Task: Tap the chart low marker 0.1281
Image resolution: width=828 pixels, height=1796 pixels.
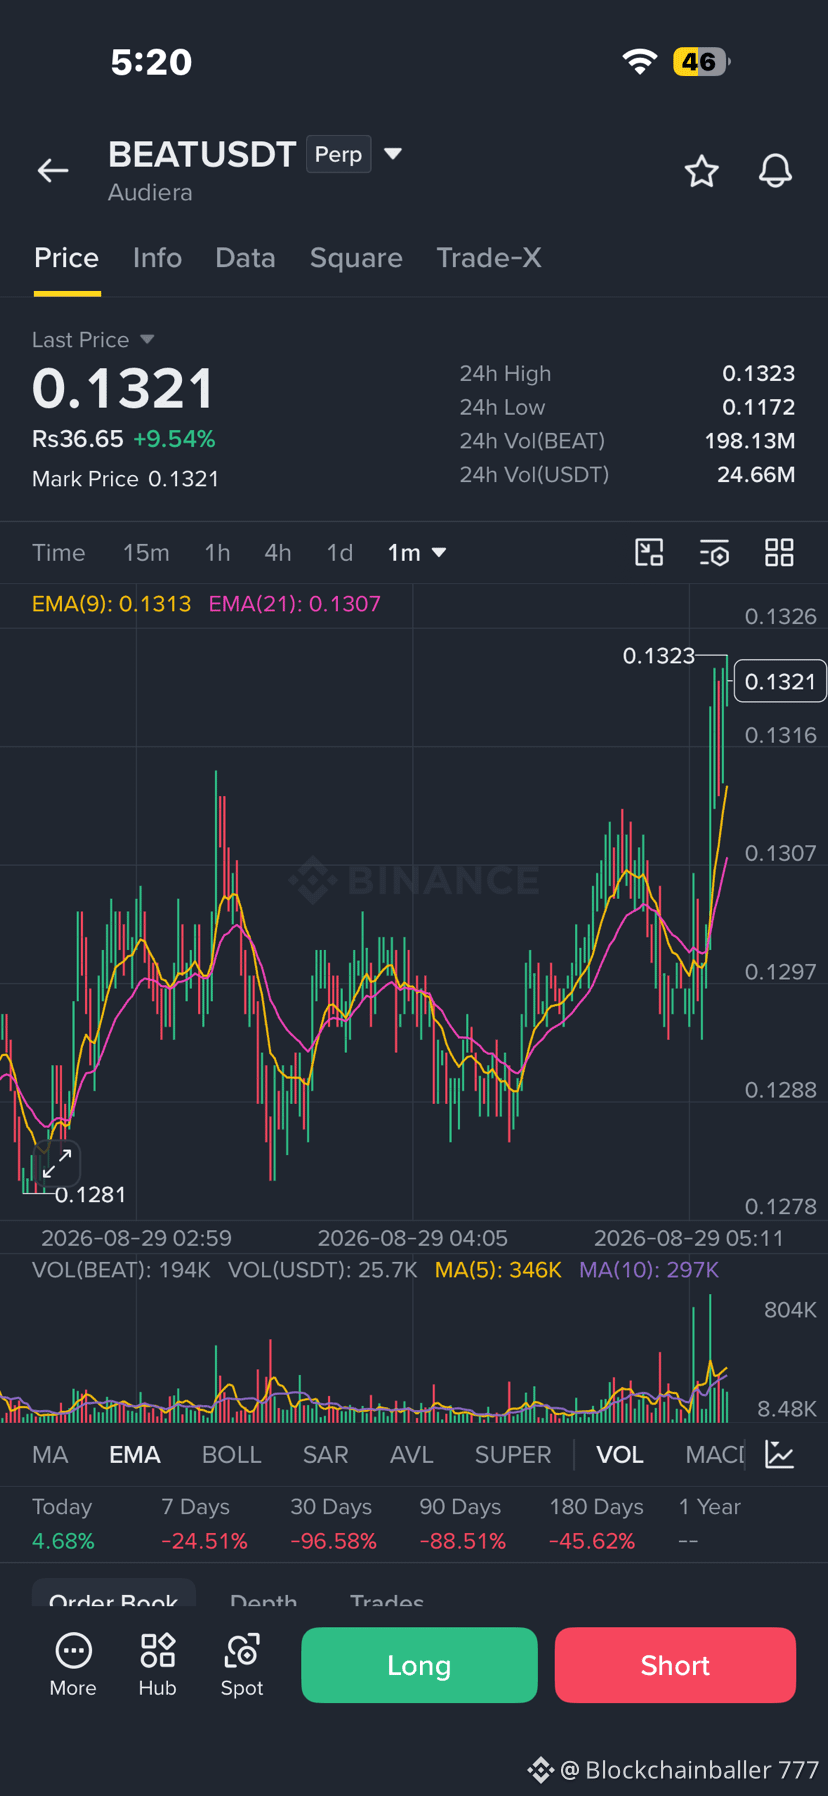Action: [x=90, y=1195]
